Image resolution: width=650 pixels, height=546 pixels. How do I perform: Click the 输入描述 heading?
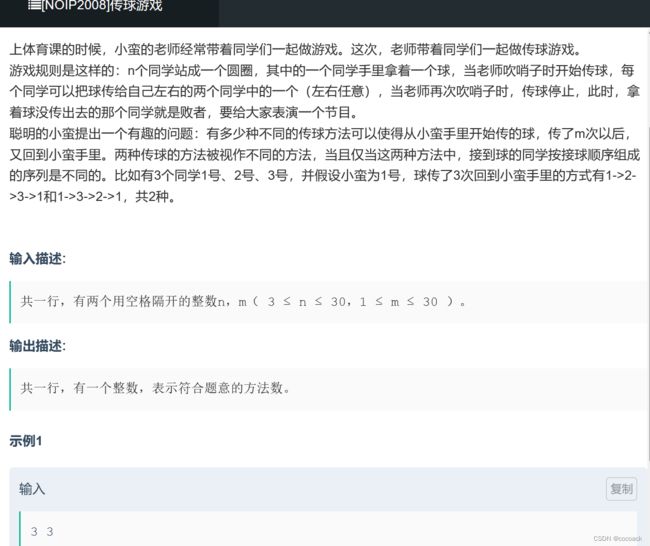click(37, 259)
